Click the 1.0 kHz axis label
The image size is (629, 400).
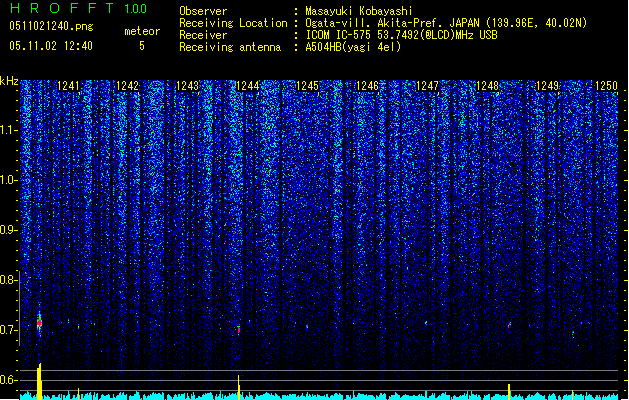[x=8, y=180]
